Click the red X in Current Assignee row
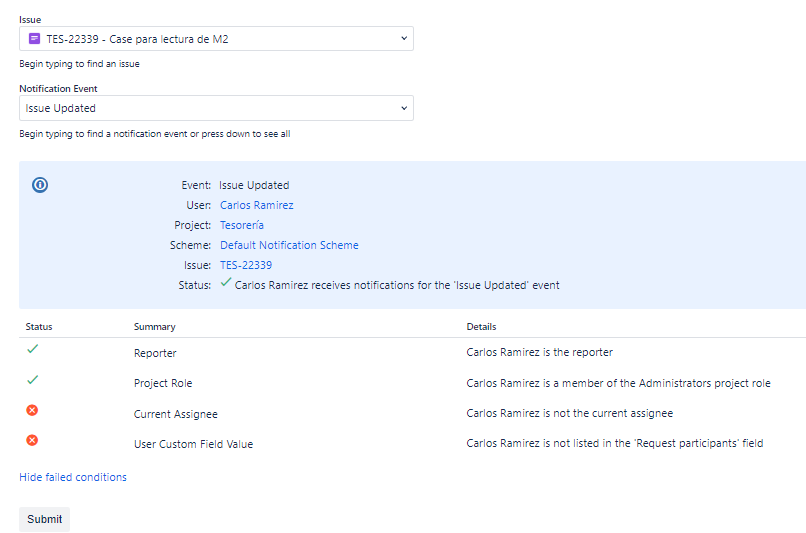806x533 pixels. (x=32, y=410)
